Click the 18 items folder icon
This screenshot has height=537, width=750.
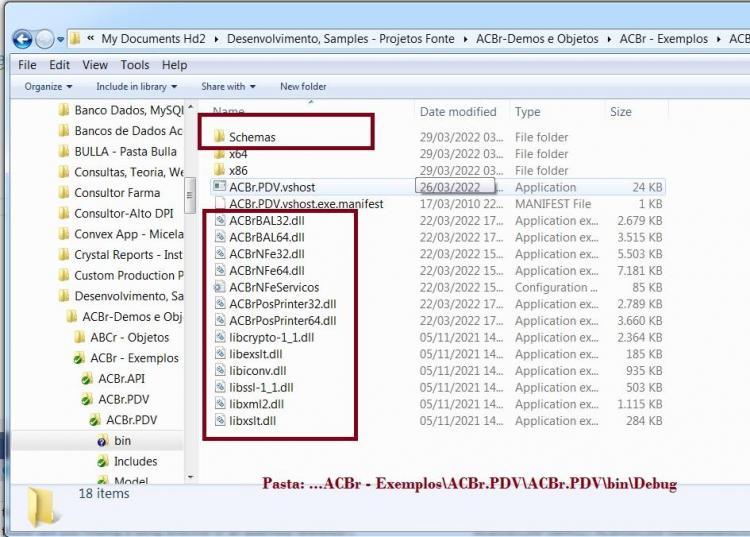click(x=42, y=507)
